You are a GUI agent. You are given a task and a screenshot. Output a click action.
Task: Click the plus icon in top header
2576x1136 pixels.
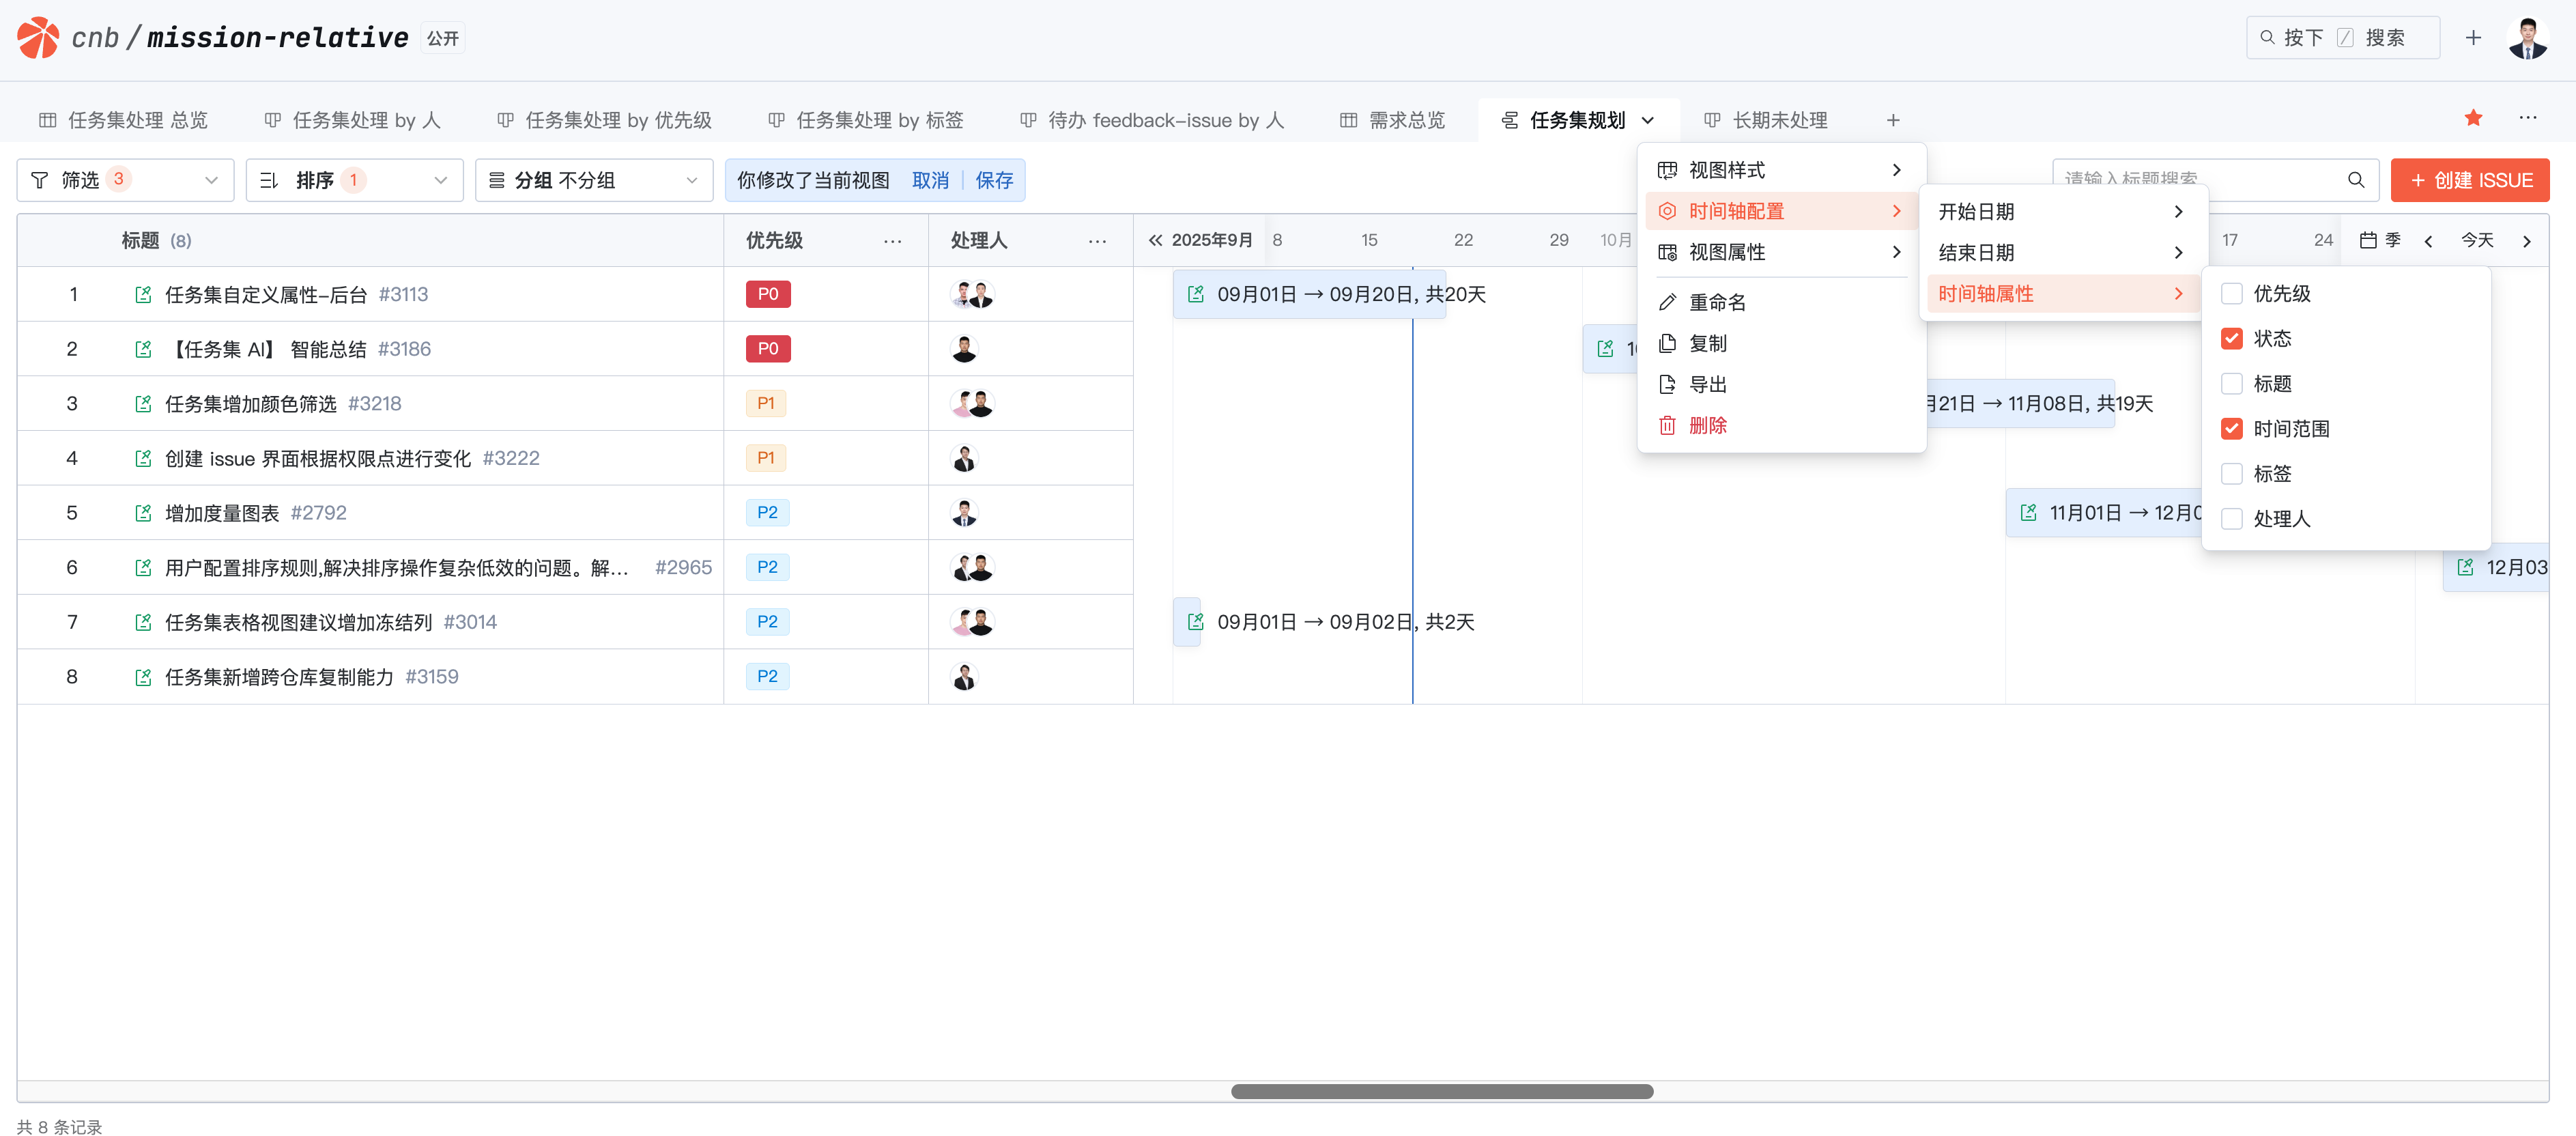(2473, 38)
